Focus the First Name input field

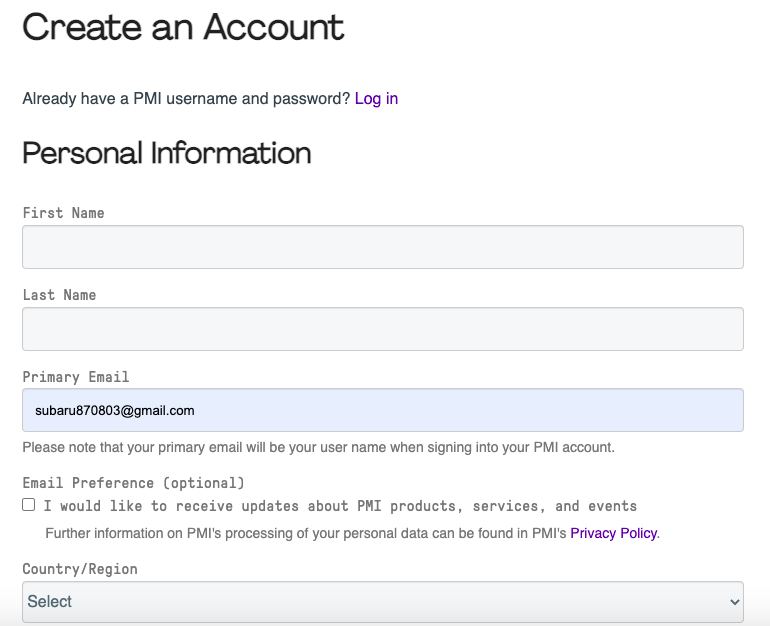[383, 247]
